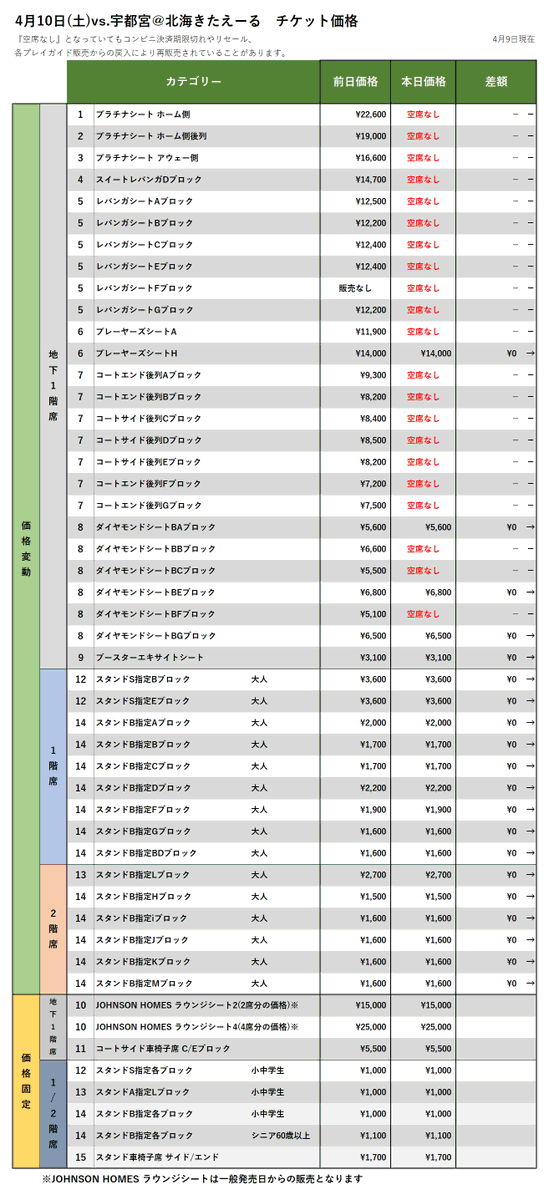This screenshot has width=549, height=1200.
Task: Click the ¥2,000 previous-day price for スタンドB指定Aブロック
Action: 373,722
